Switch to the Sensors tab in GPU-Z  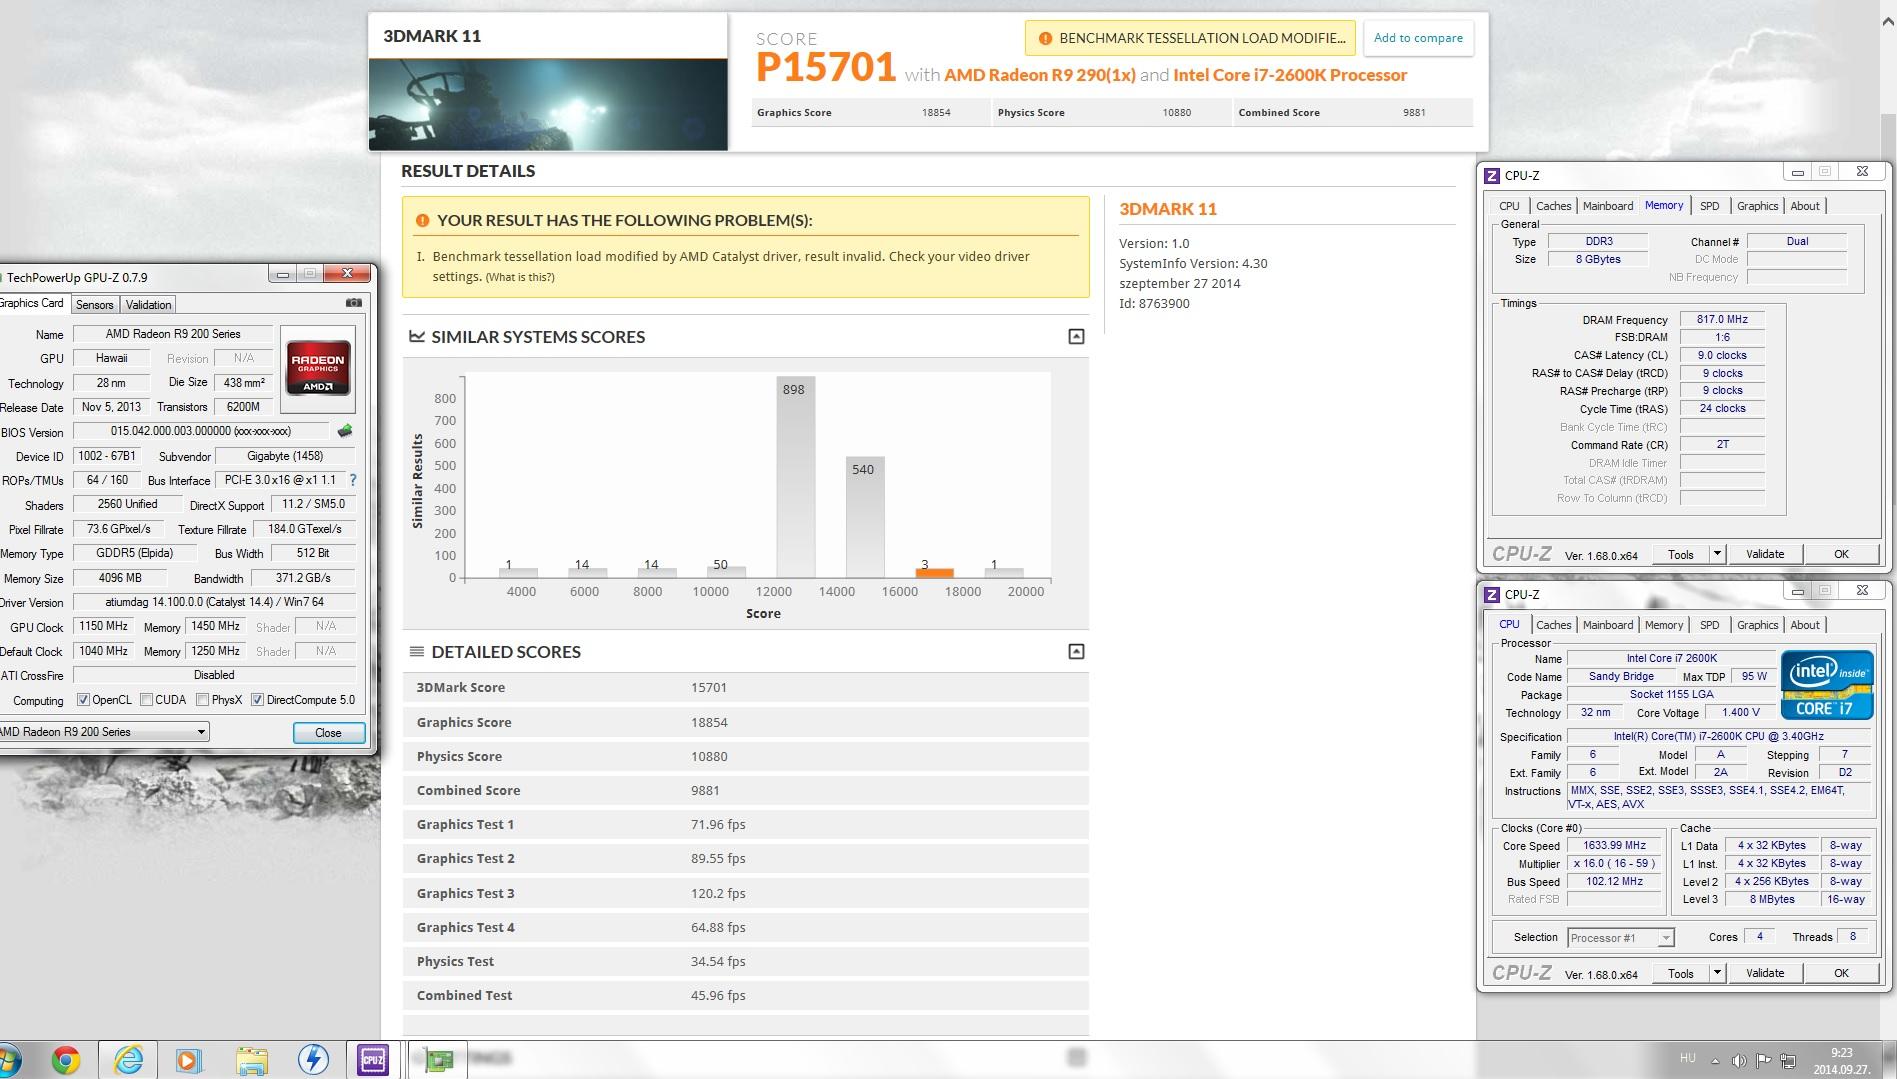coord(95,305)
